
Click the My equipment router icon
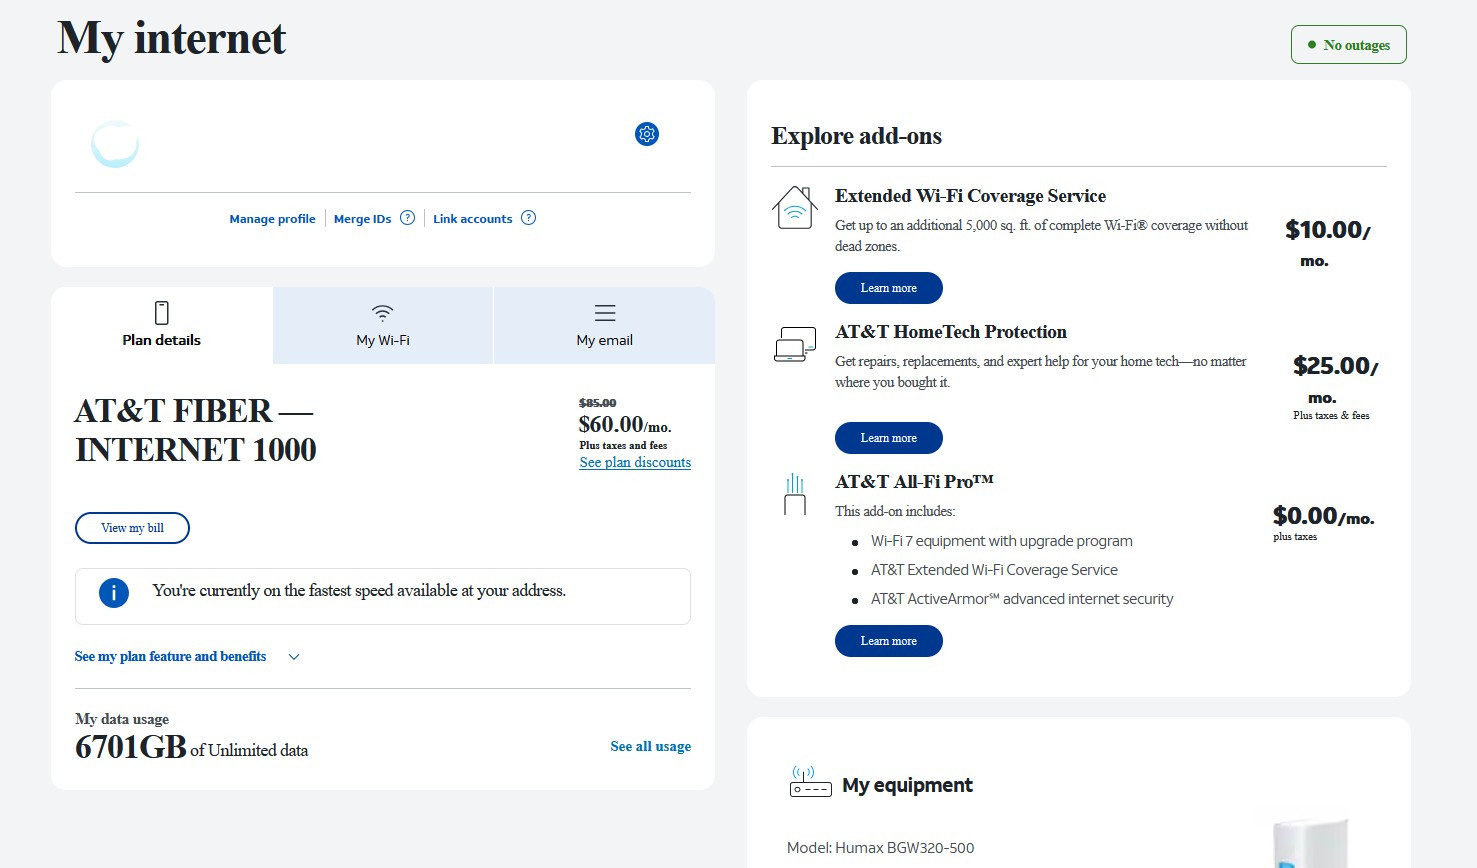pyautogui.click(x=810, y=782)
